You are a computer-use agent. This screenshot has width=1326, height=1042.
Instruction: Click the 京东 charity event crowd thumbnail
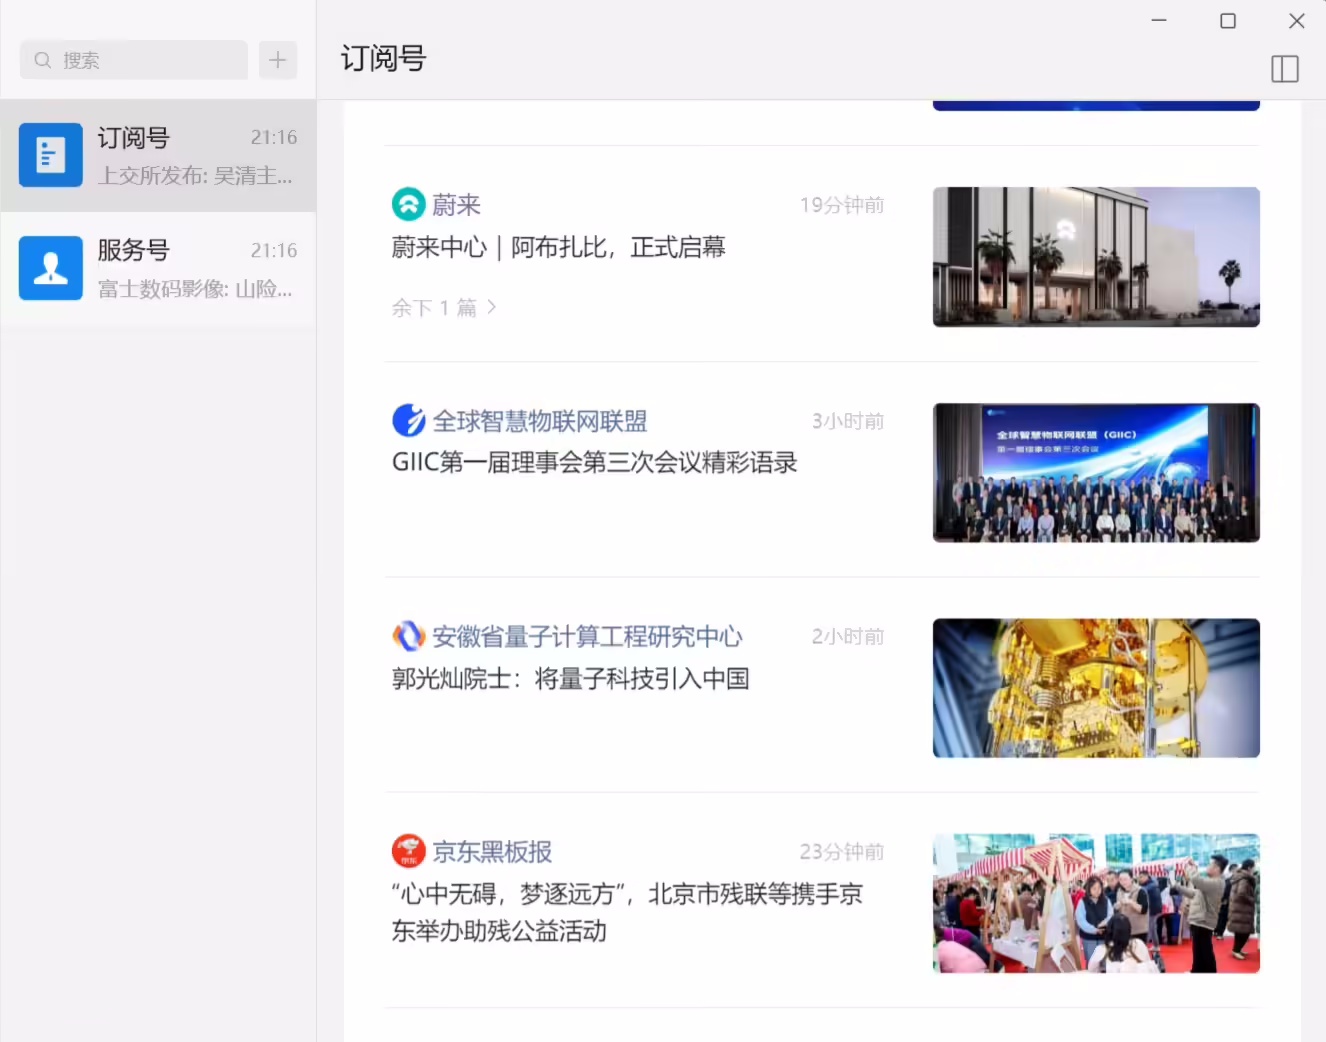tap(1096, 903)
